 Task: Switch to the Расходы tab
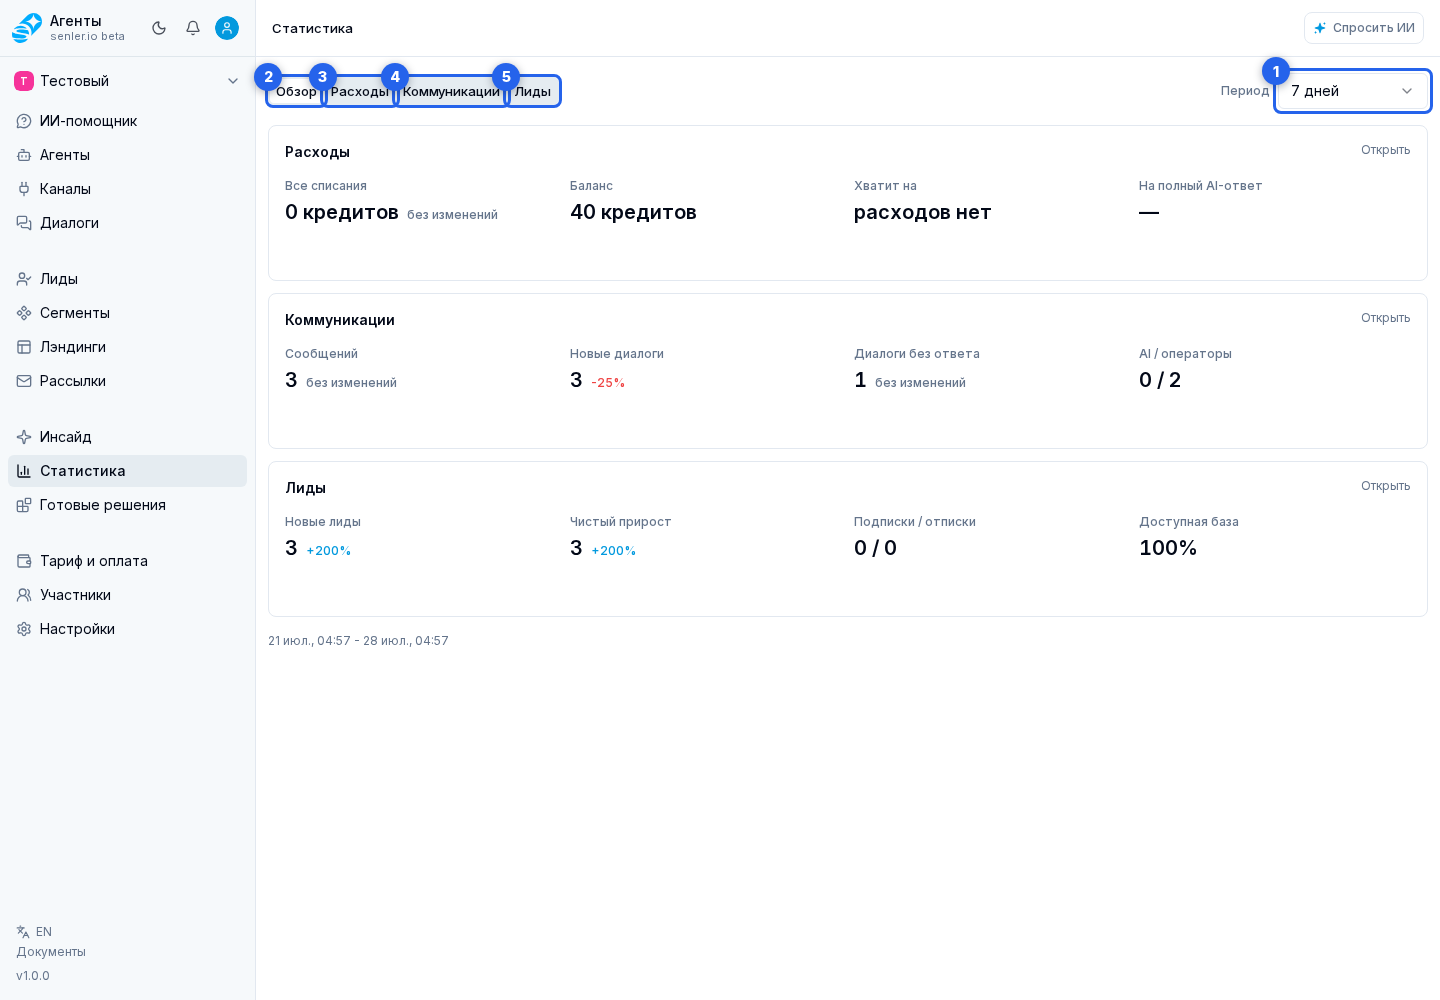(360, 91)
